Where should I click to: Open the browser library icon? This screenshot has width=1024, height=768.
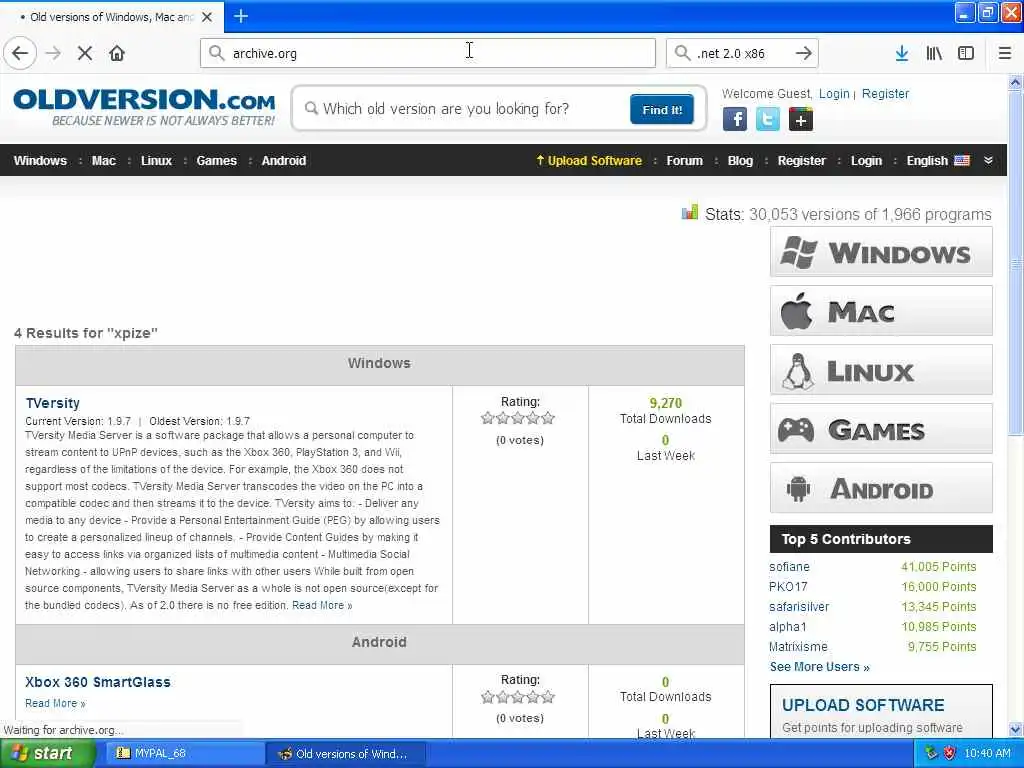click(x=934, y=53)
